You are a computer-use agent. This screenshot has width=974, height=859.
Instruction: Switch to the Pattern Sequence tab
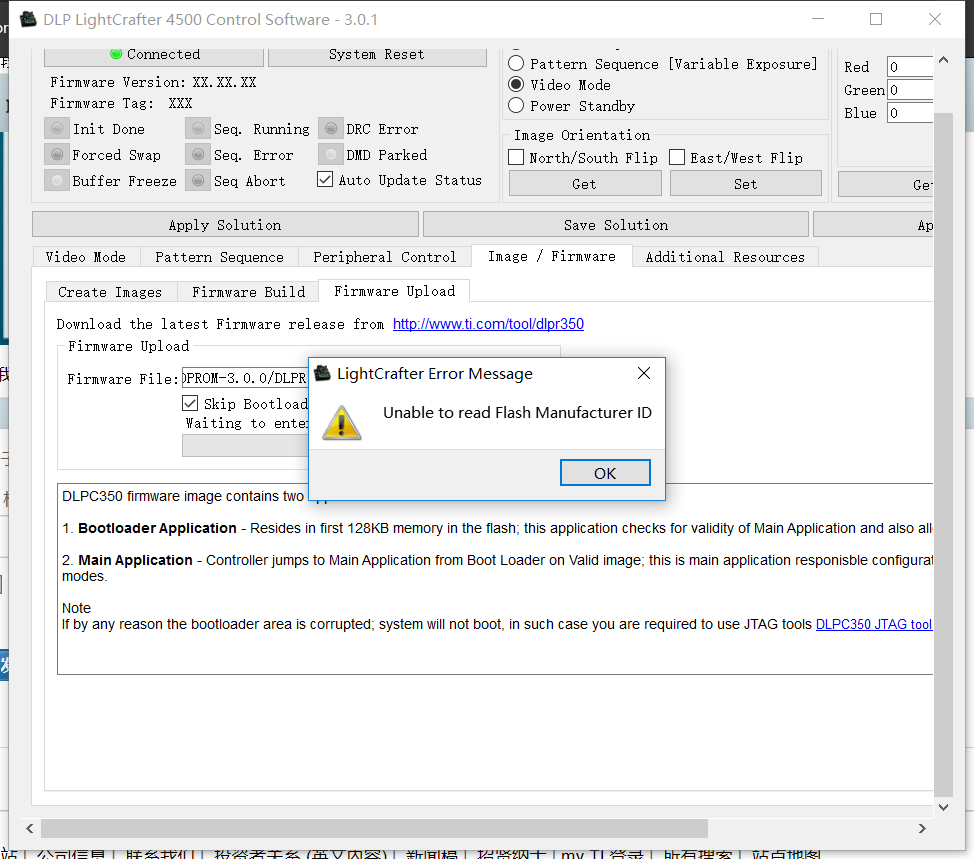(219, 257)
